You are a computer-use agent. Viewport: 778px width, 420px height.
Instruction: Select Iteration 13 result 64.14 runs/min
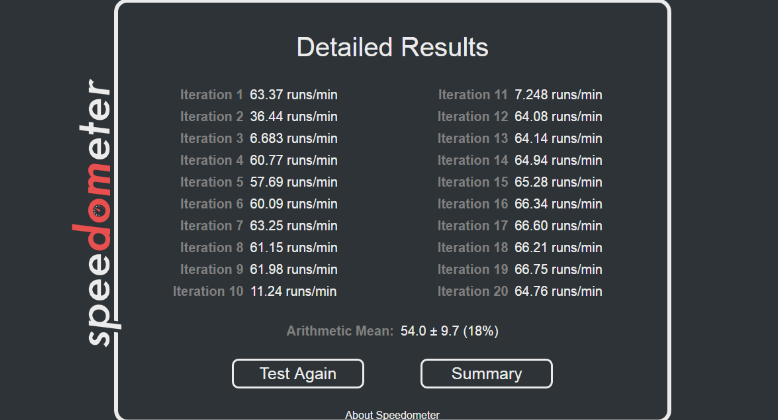click(558, 138)
